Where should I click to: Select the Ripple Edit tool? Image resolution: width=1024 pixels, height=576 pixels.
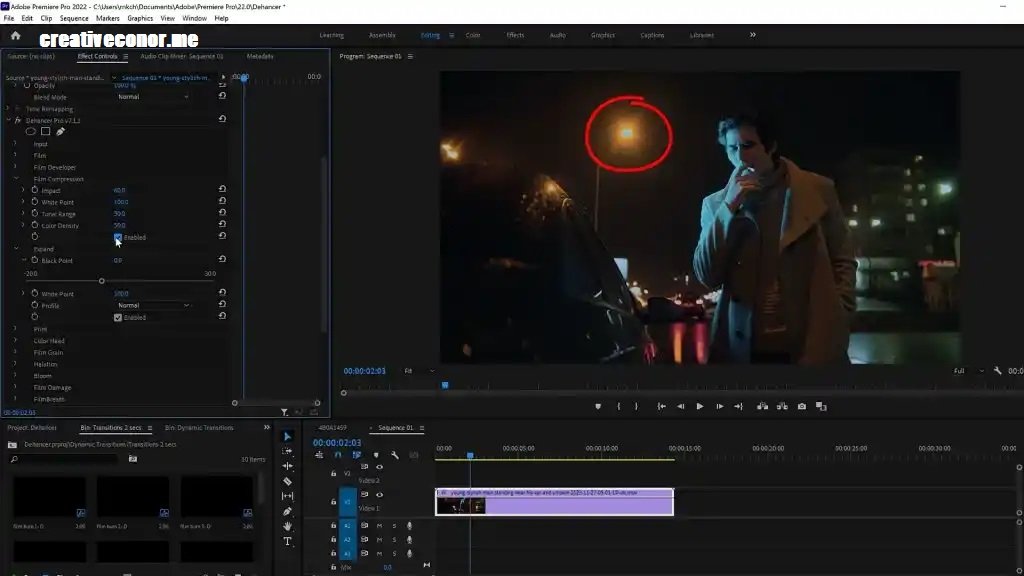(x=287, y=466)
